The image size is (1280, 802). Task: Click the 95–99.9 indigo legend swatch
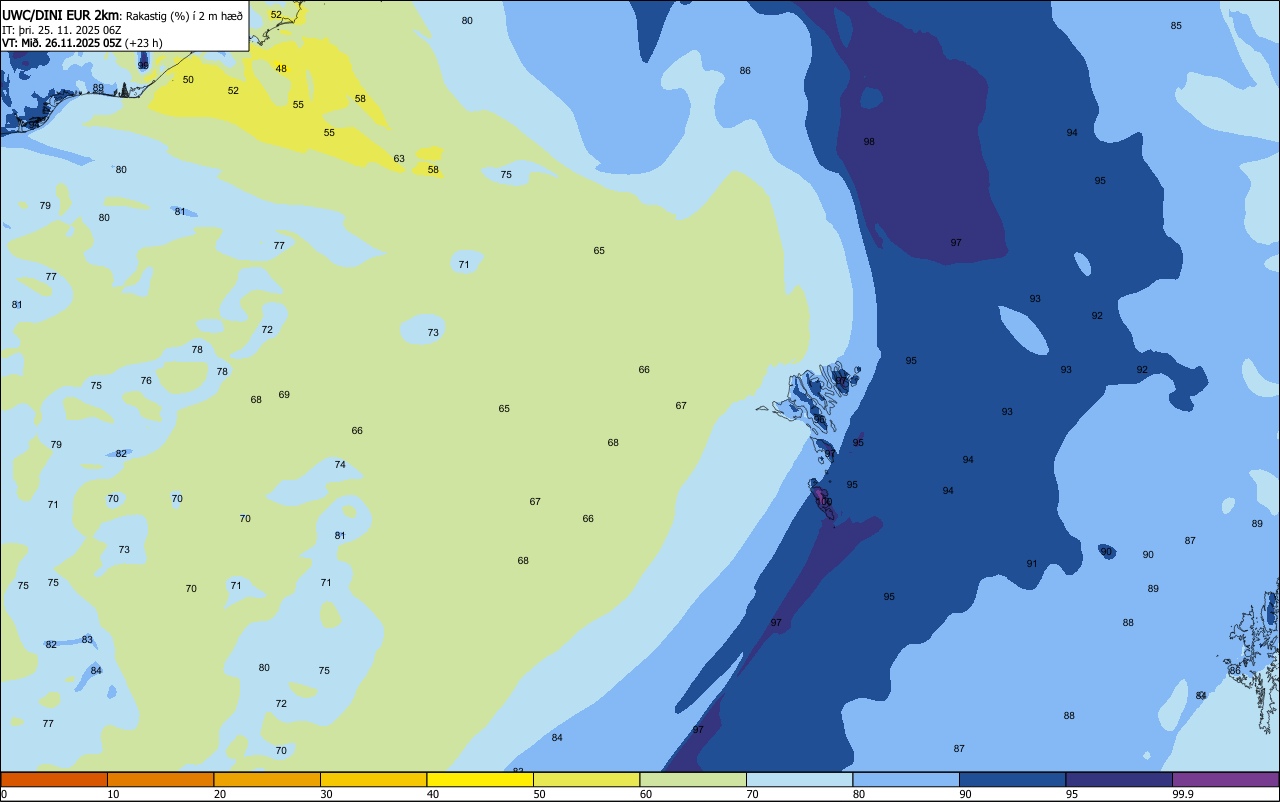coord(1119,779)
